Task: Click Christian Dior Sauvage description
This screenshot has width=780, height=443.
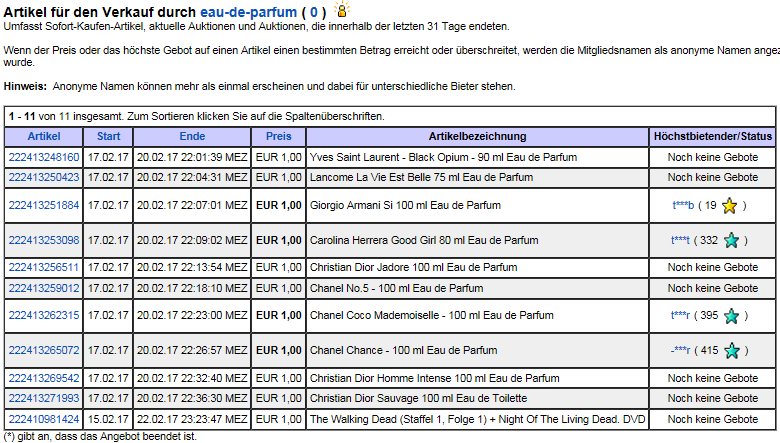Action: tap(418, 398)
